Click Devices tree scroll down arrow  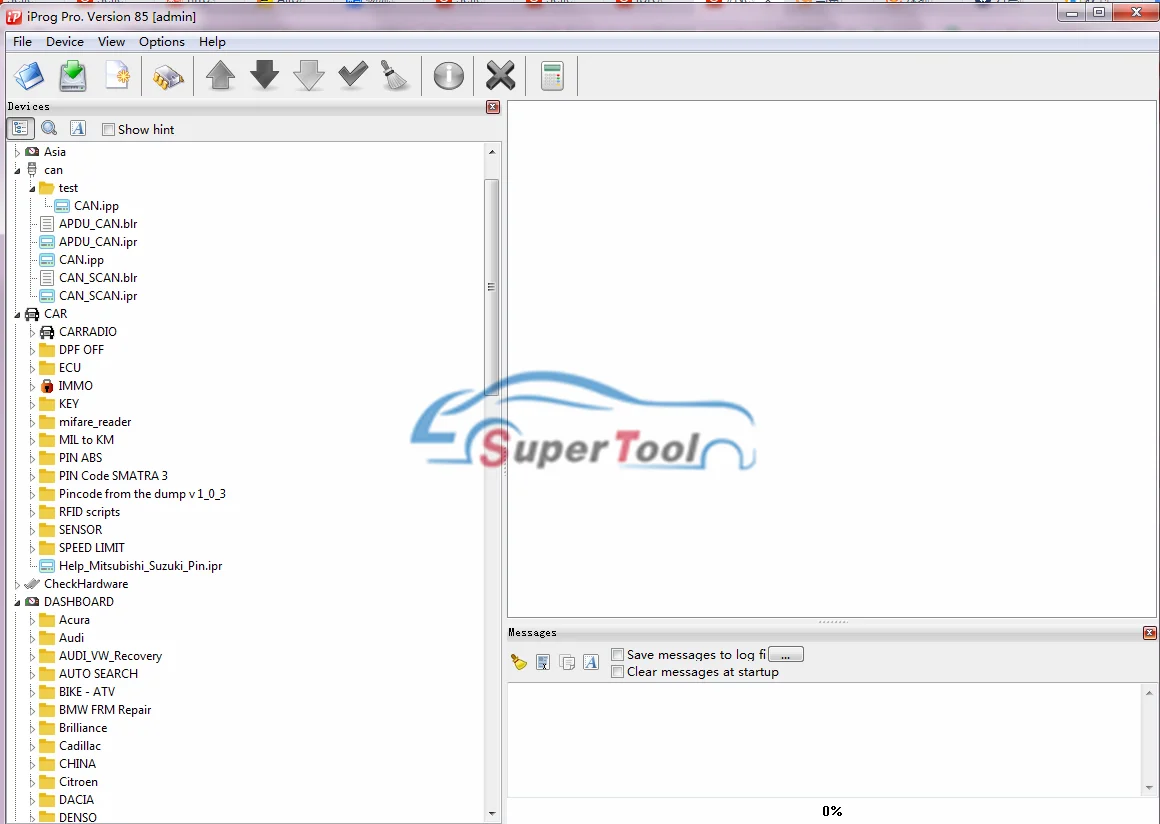tap(492, 814)
